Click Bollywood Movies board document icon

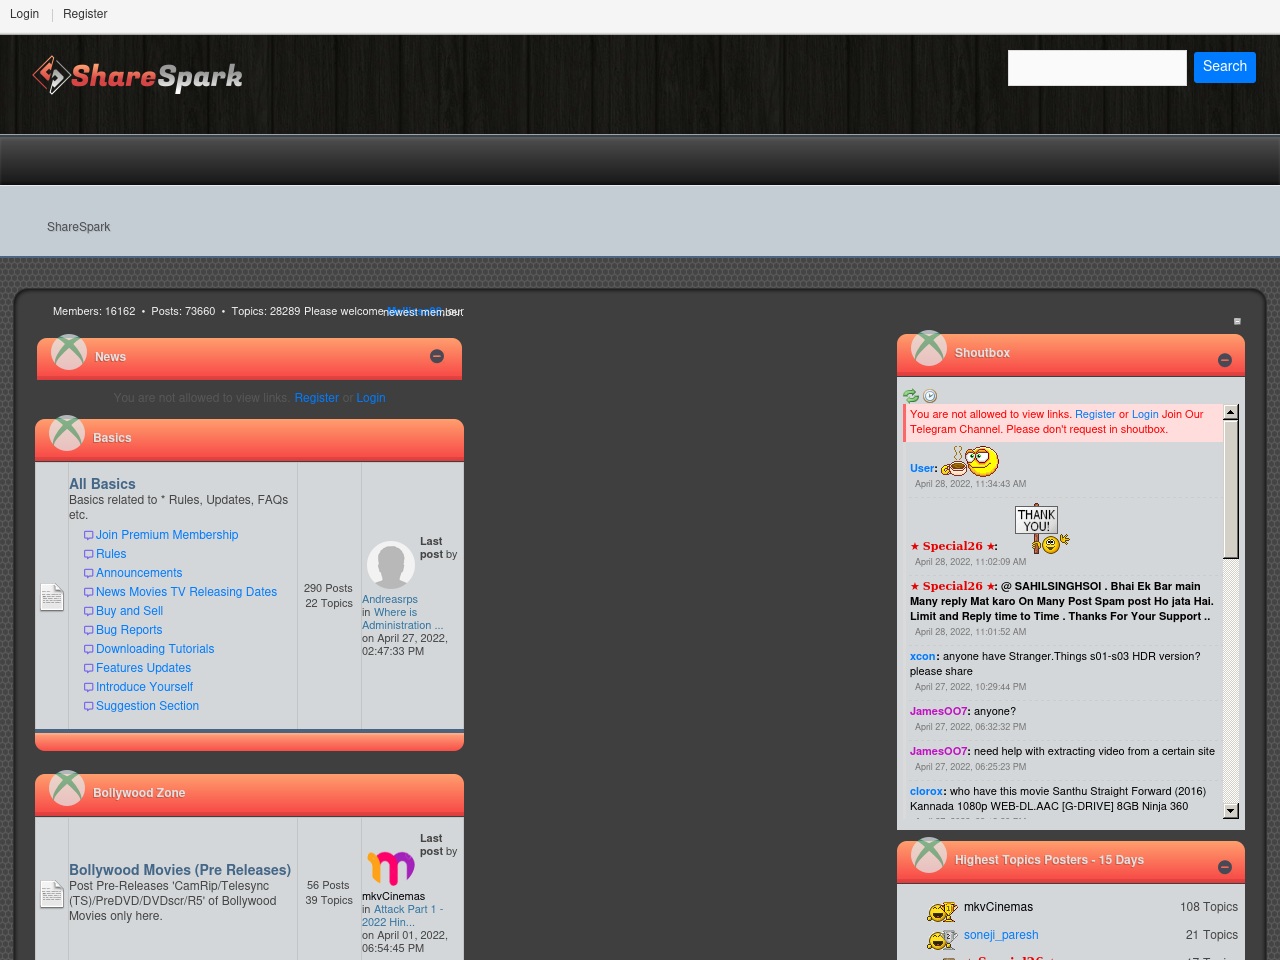pyautogui.click(x=52, y=894)
